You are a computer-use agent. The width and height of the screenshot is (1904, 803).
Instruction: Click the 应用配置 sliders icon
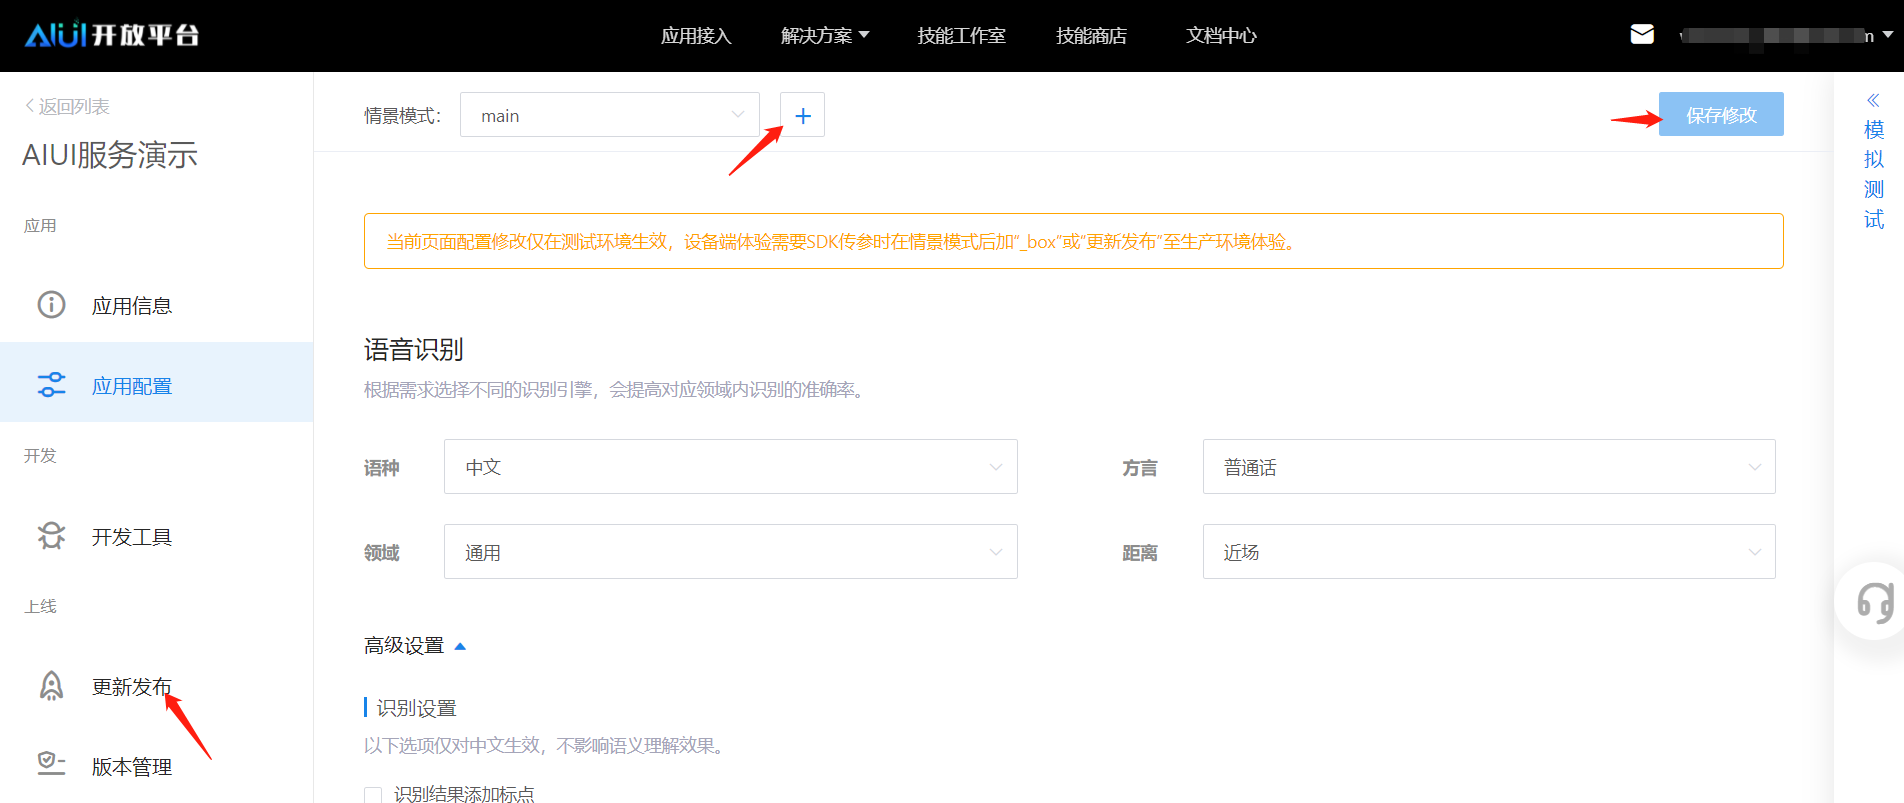click(51, 385)
